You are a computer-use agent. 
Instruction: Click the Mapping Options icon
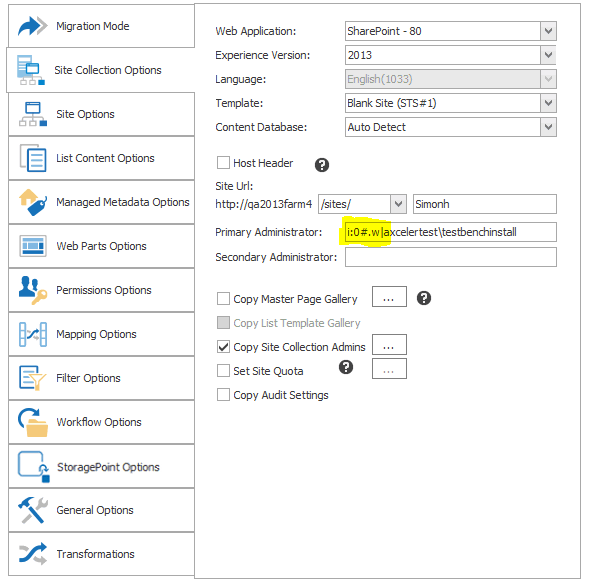tap(33, 334)
